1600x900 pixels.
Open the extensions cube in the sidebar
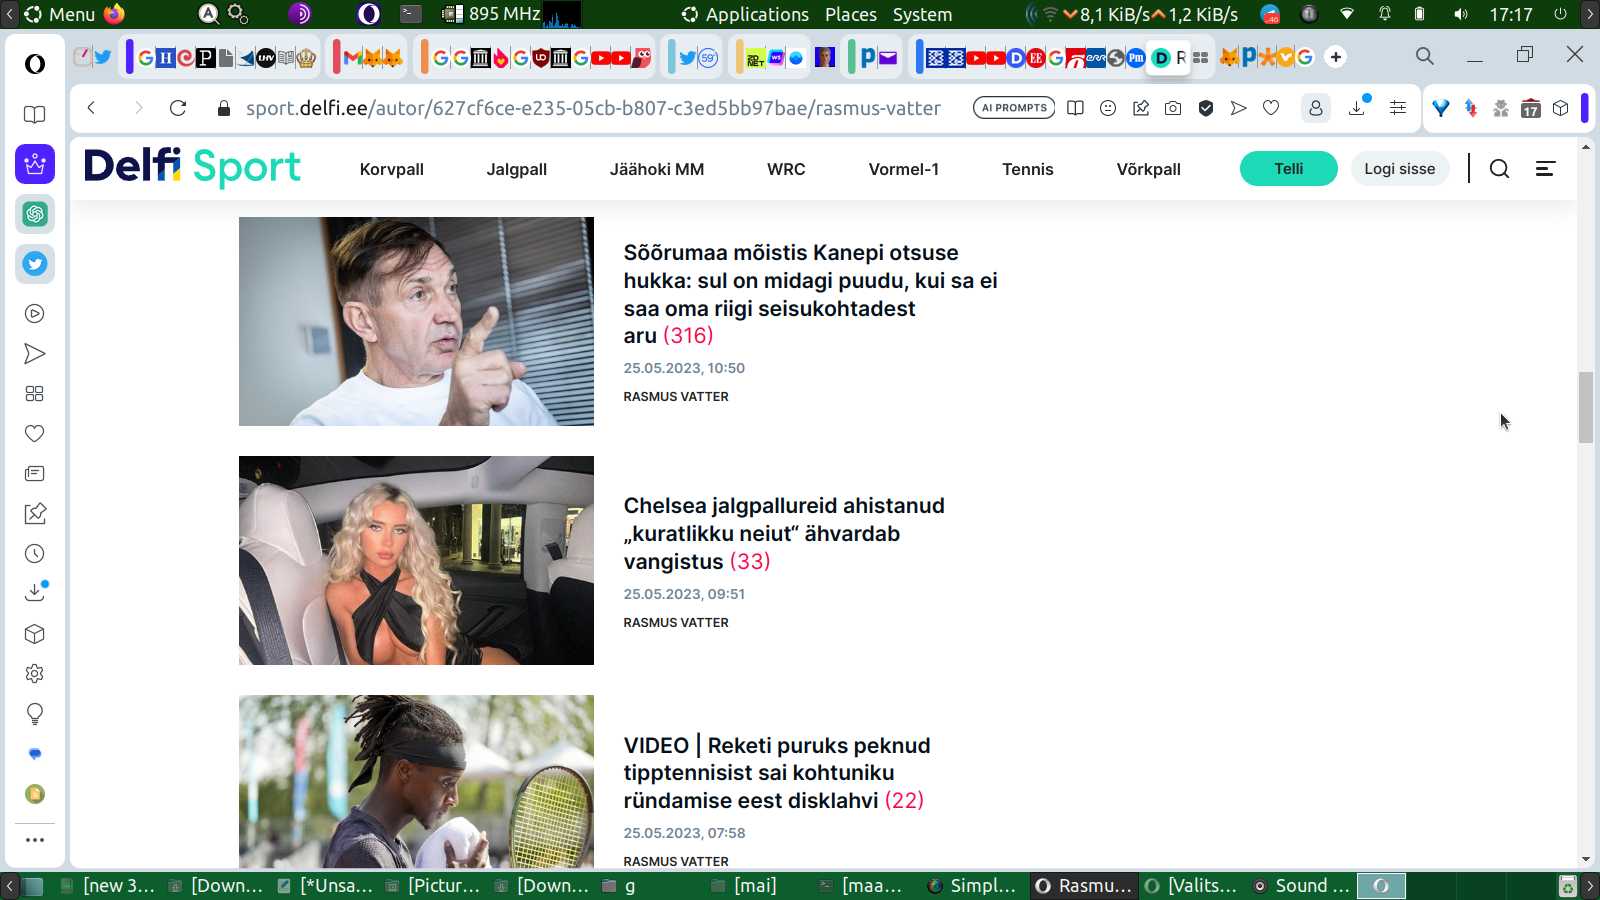click(x=35, y=634)
